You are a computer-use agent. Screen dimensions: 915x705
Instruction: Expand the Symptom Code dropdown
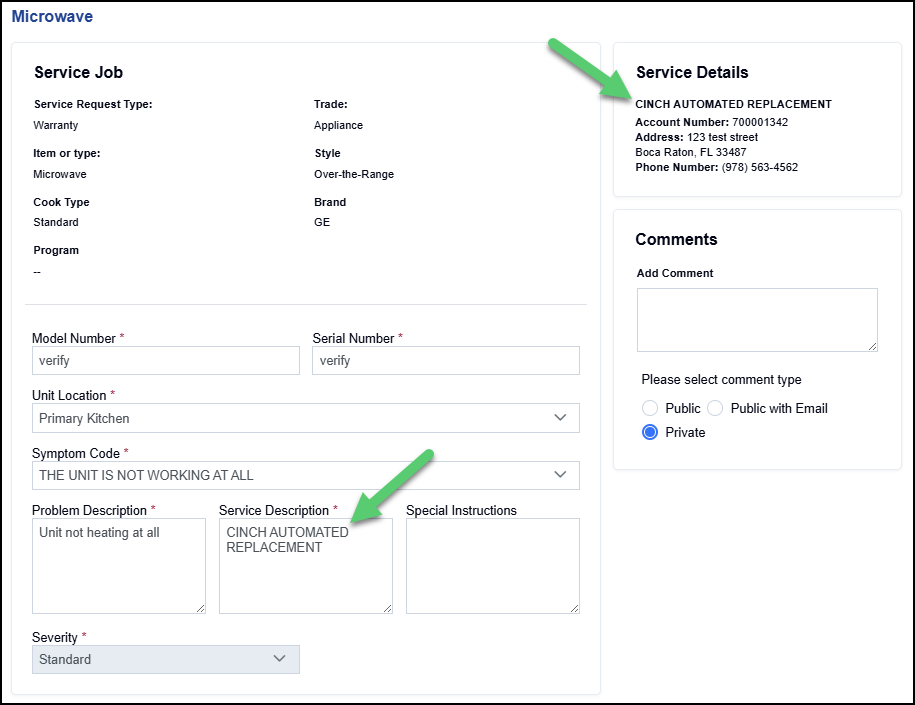[305, 475]
